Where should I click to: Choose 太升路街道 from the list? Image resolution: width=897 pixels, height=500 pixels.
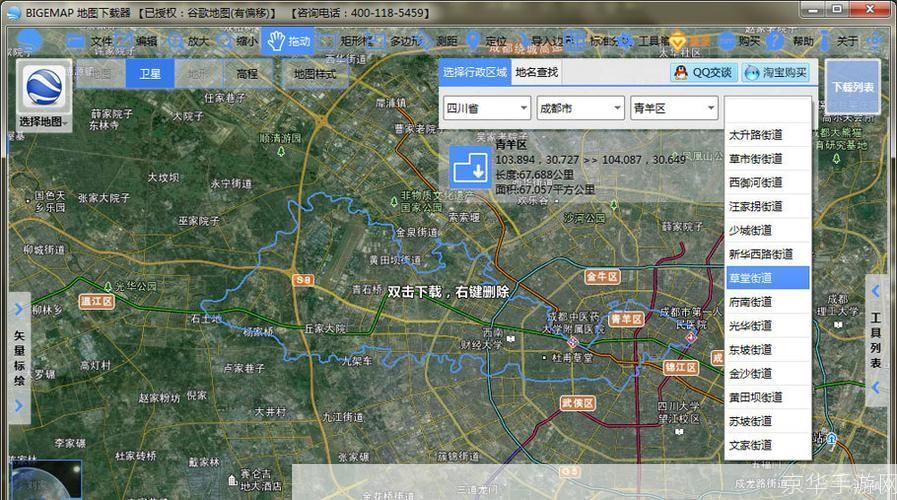click(767, 135)
